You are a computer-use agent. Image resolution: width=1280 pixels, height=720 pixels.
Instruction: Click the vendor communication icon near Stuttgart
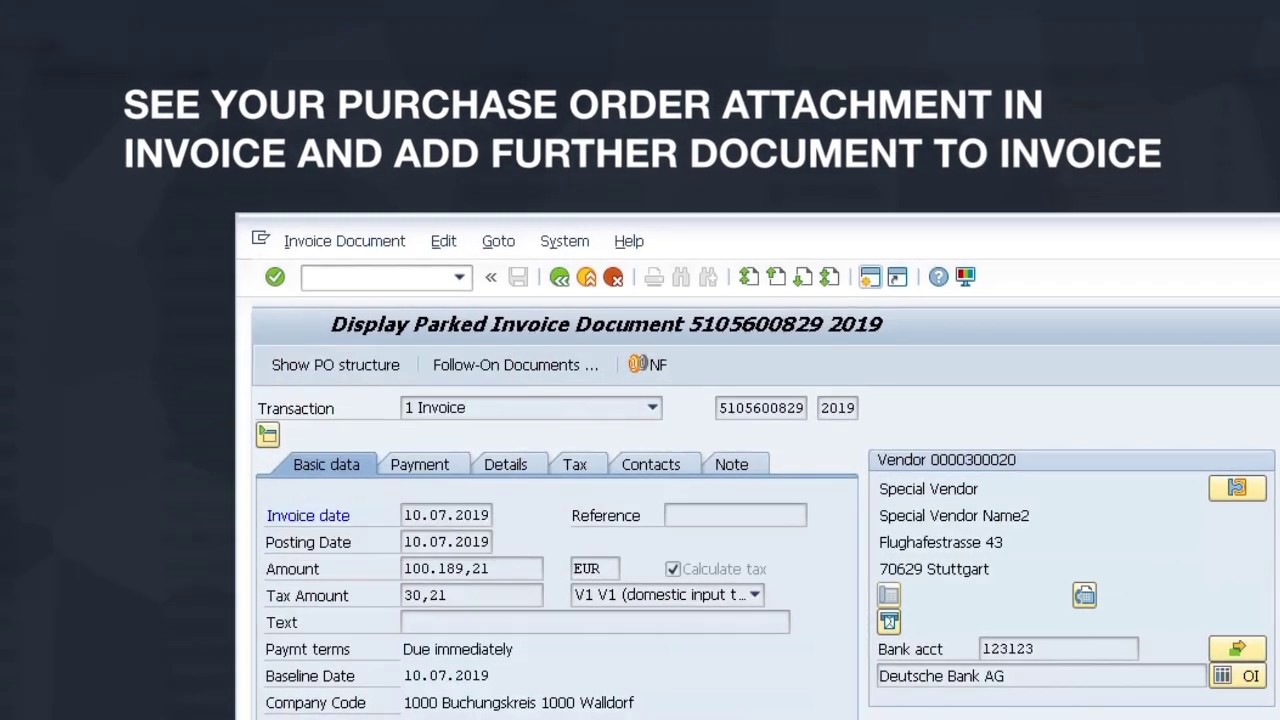tap(1084, 596)
